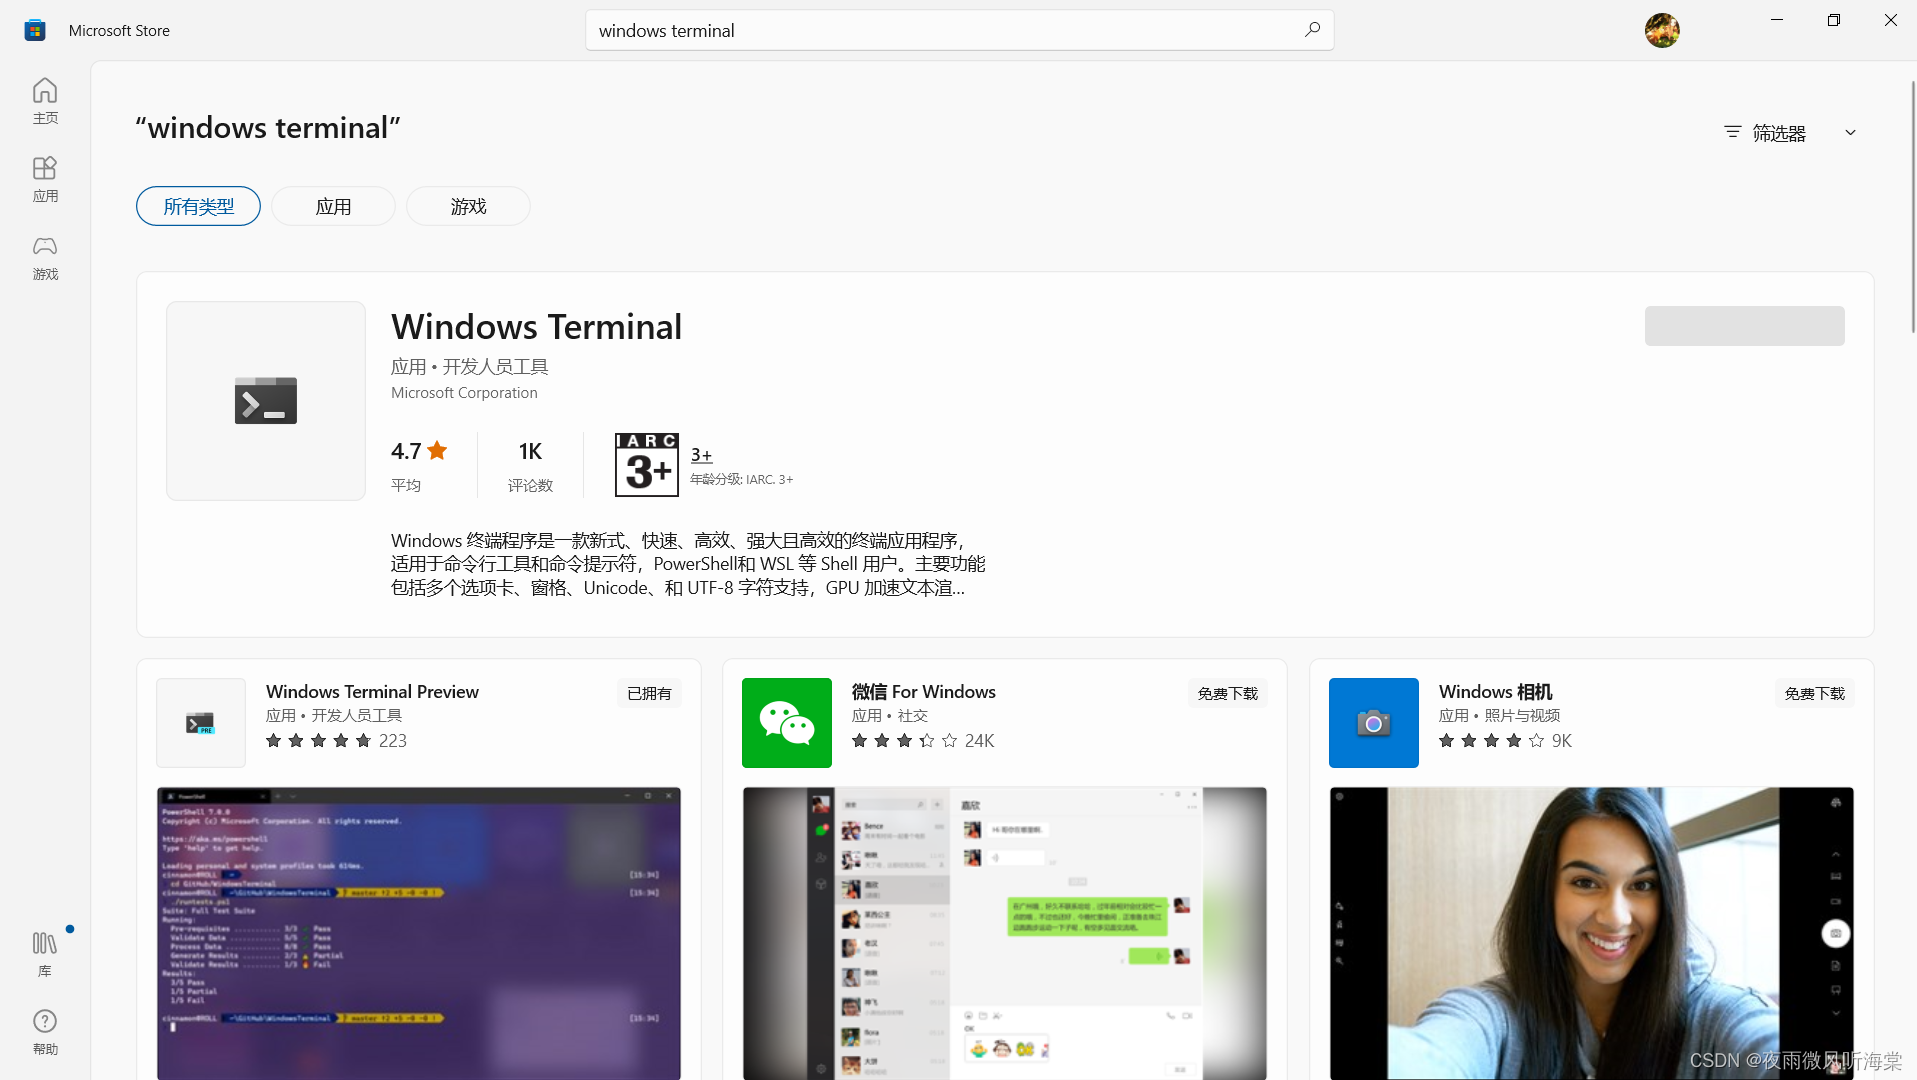The width and height of the screenshot is (1917, 1080).
Task: Click Windows Terminal Preview screenshot thumbnail
Action: pos(419,933)
